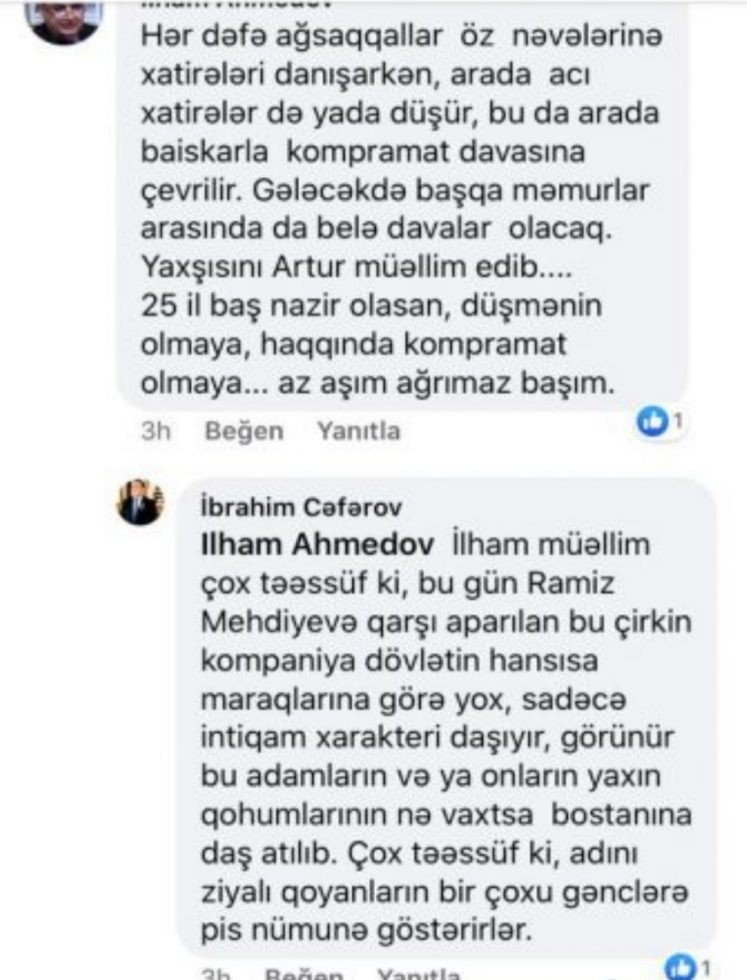The height and width of the screenshot is (980, 747).
Task: Reply to İbrahim using bottom 'Yanıtla'
Action: pyautogui.click(x=419, y=974)
